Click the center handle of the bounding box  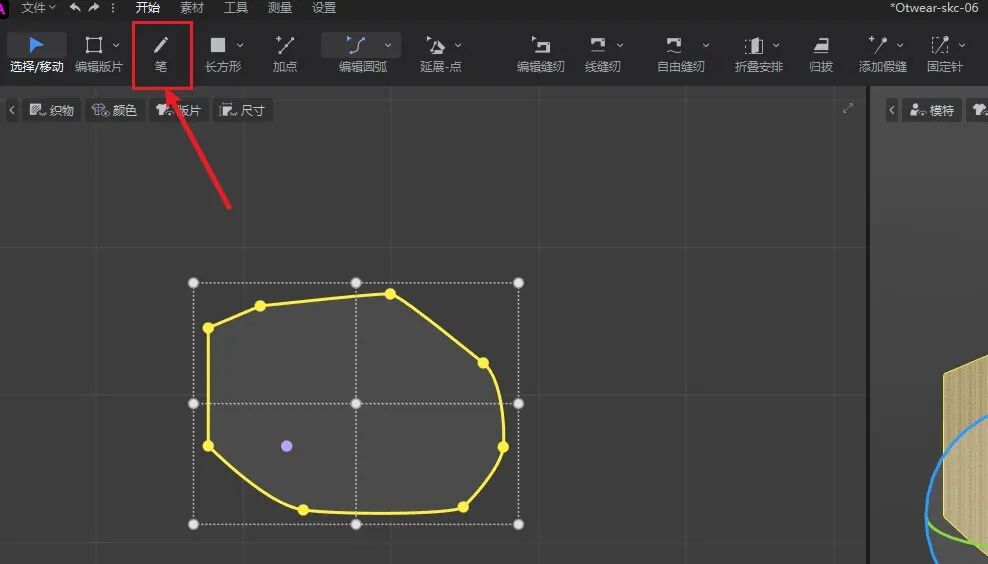356,403
